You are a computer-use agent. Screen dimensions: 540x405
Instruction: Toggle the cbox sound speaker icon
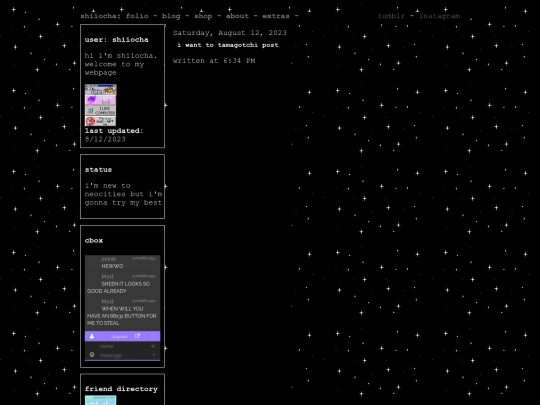tap(154, 346)
